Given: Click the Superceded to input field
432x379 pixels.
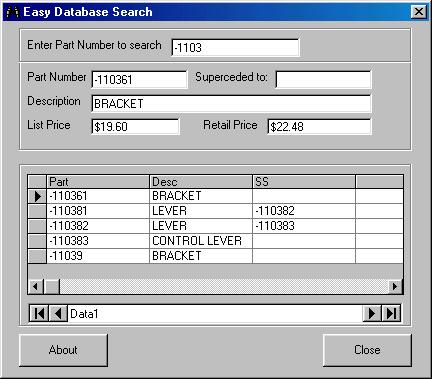Looking at the screenshot, I should [x=323, y=80].
